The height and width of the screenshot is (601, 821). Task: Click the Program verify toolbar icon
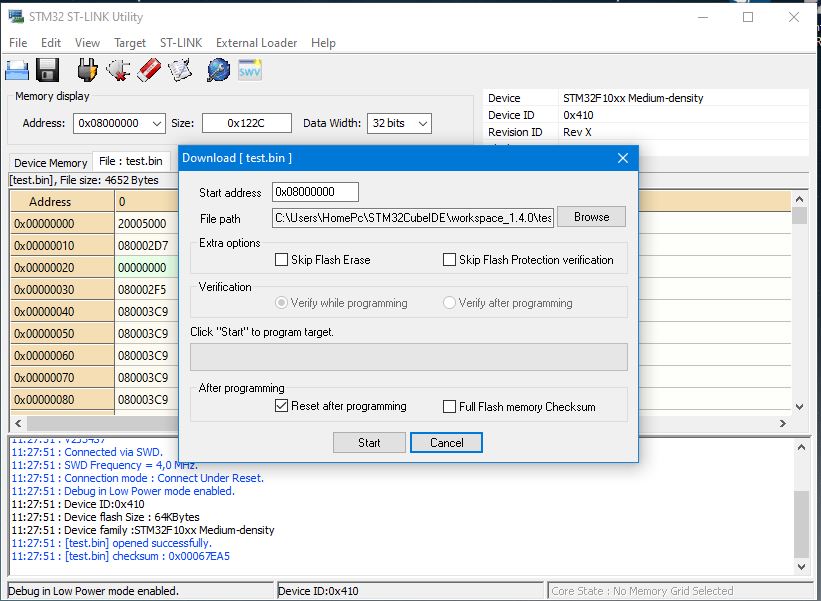pos(180,70)
